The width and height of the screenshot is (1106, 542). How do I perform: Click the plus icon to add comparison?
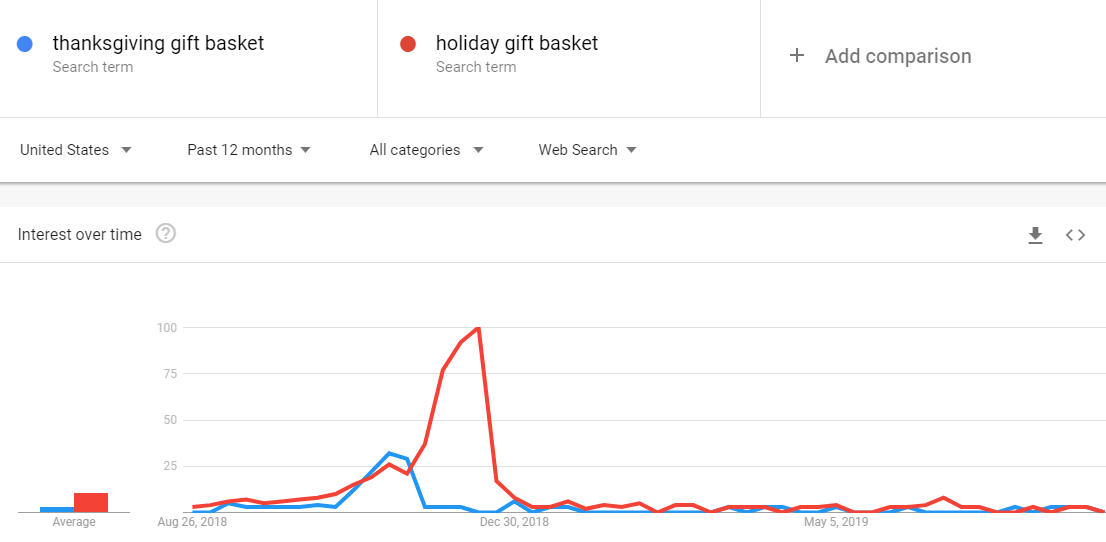click(797, 56)
